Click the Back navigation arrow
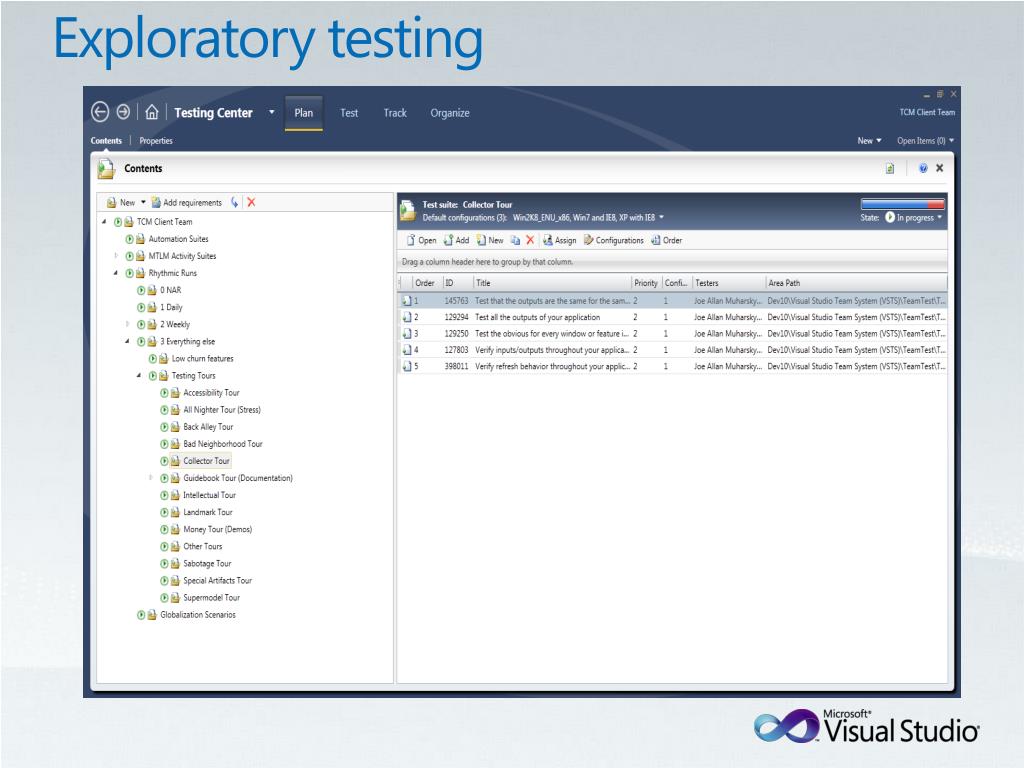 point(100,112)
